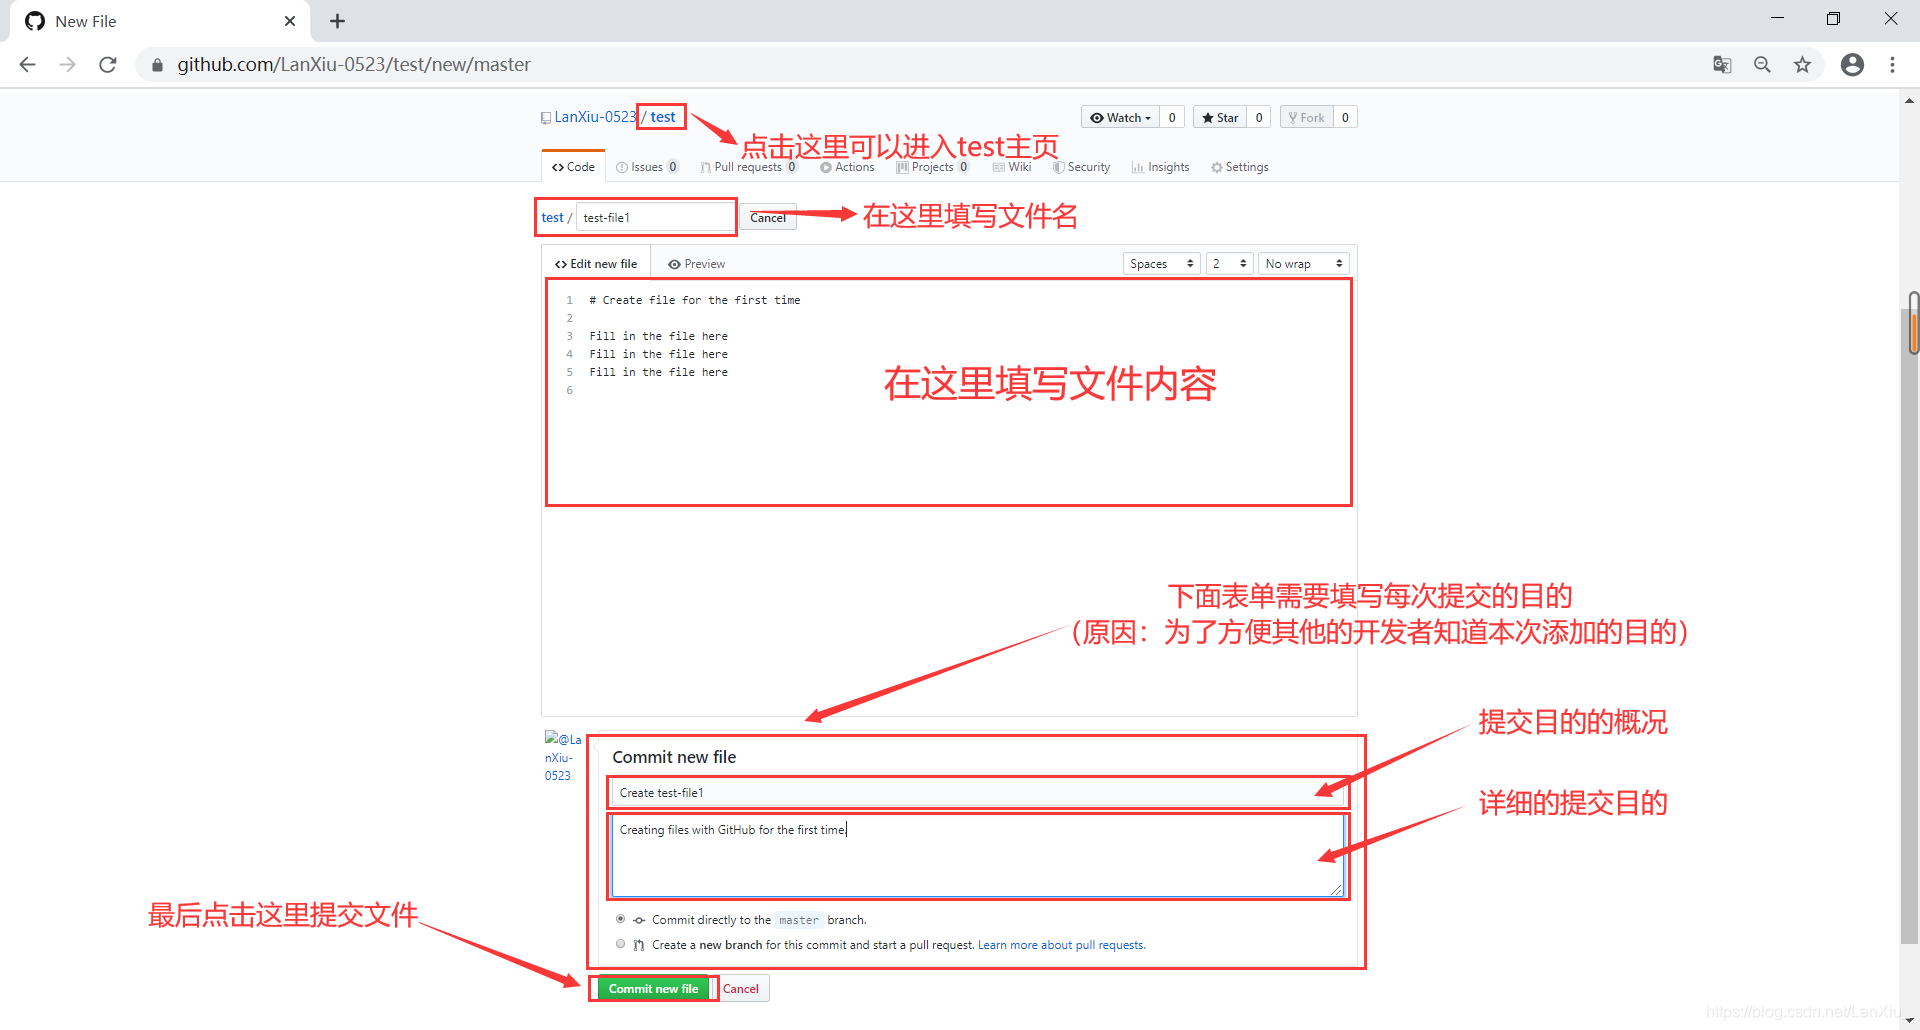Open the Spaces indent mode dropdown
This screenshot has width=1920, height=1030.
1162,264
